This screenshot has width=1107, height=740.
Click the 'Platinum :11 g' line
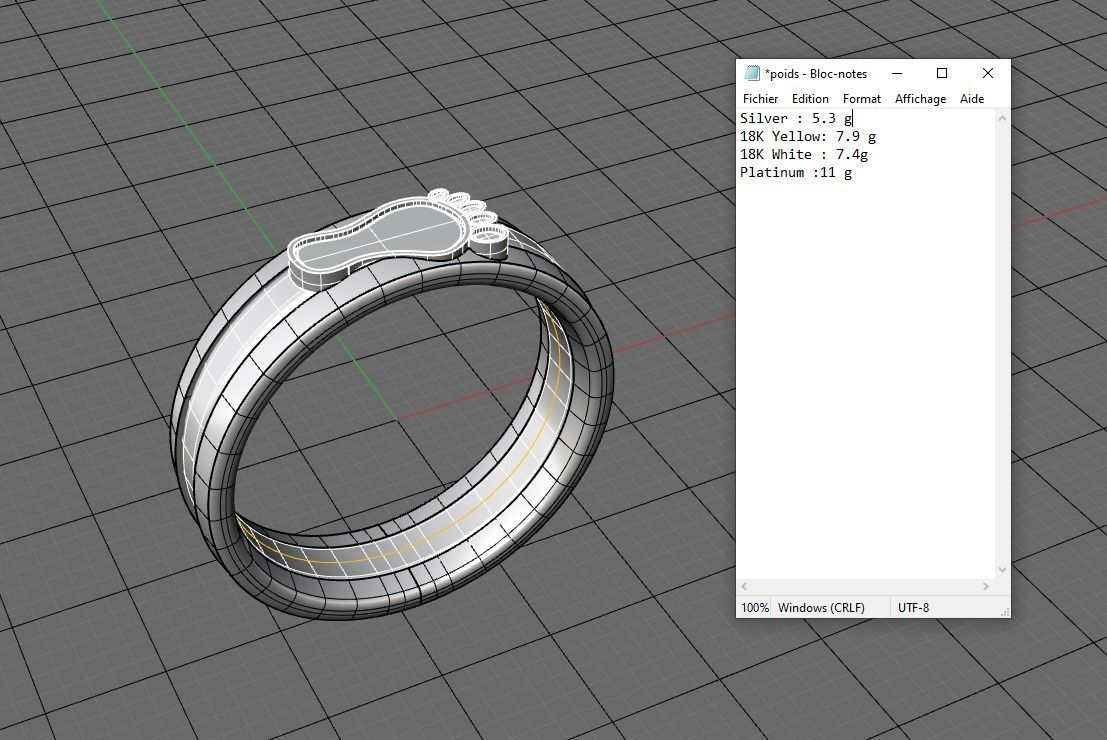tap(796, 172)
